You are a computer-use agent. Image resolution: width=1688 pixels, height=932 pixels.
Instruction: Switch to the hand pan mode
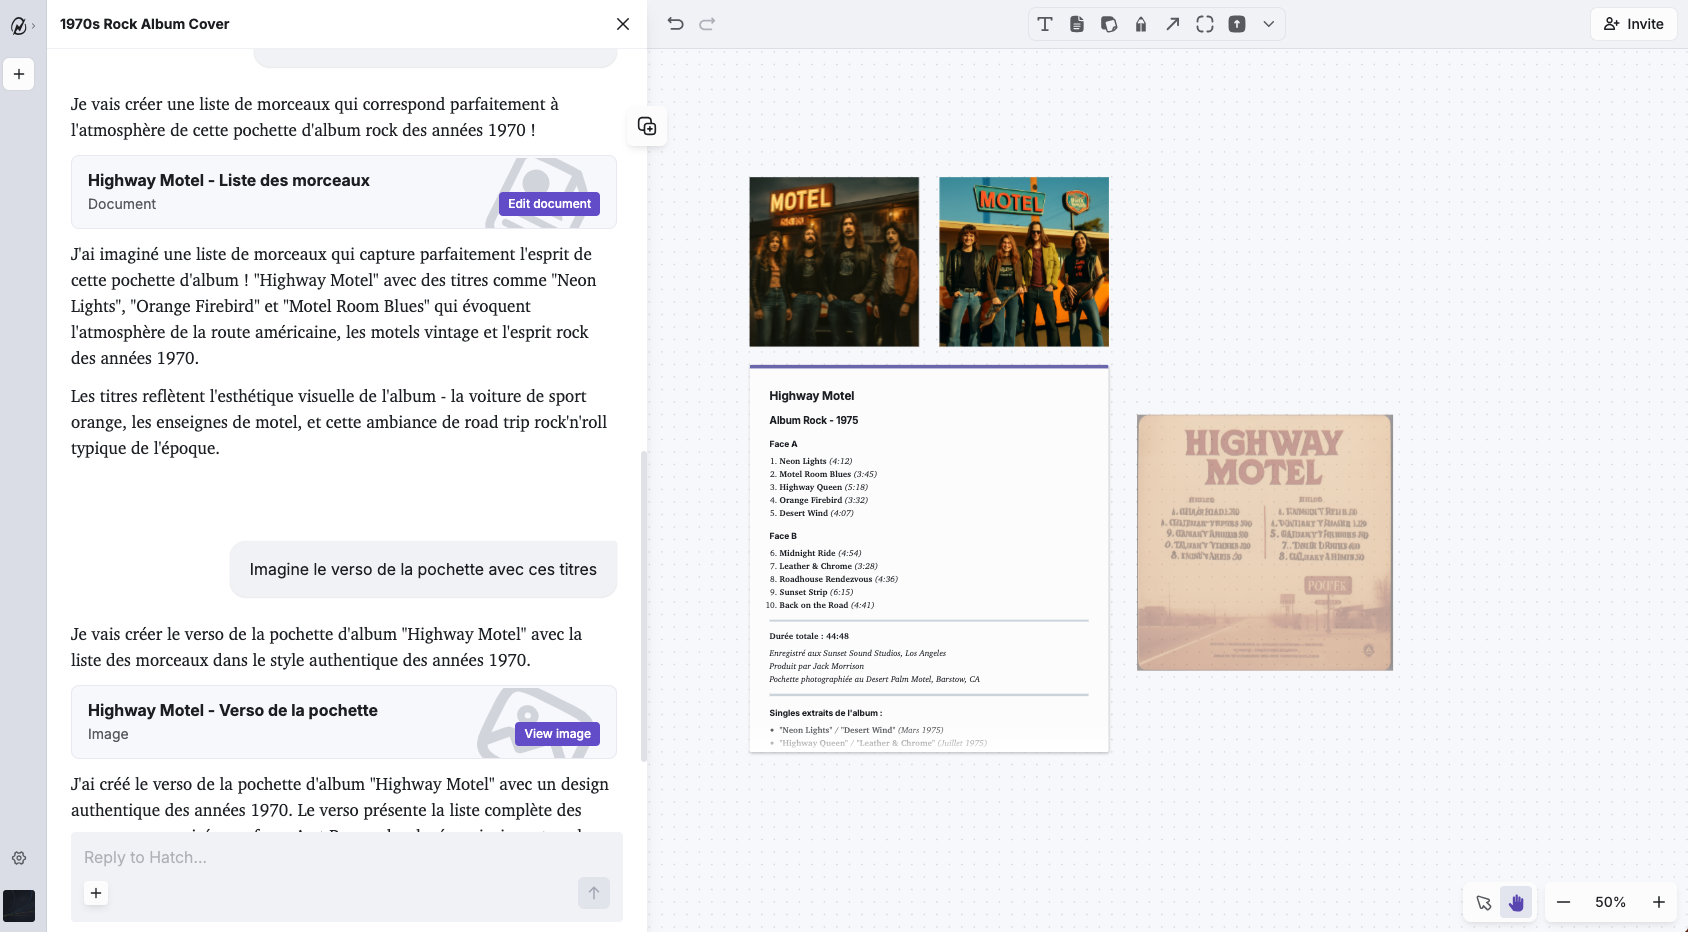1516,902
